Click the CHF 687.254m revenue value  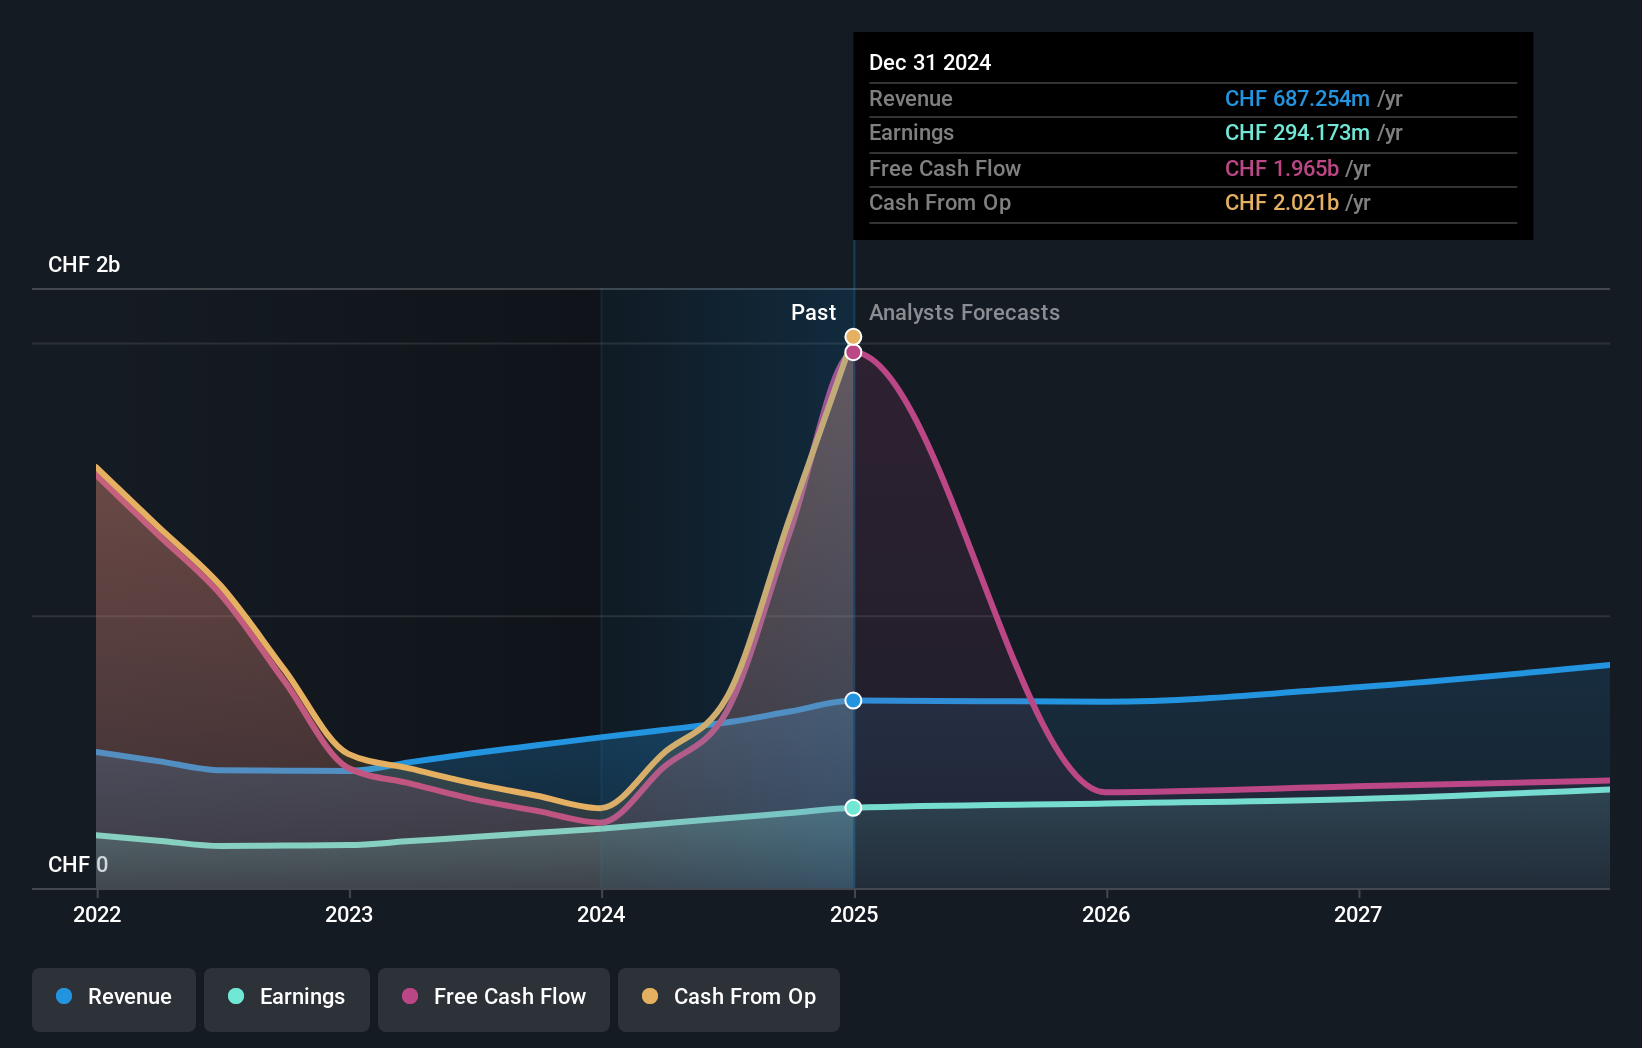(x=1297, y=98)
